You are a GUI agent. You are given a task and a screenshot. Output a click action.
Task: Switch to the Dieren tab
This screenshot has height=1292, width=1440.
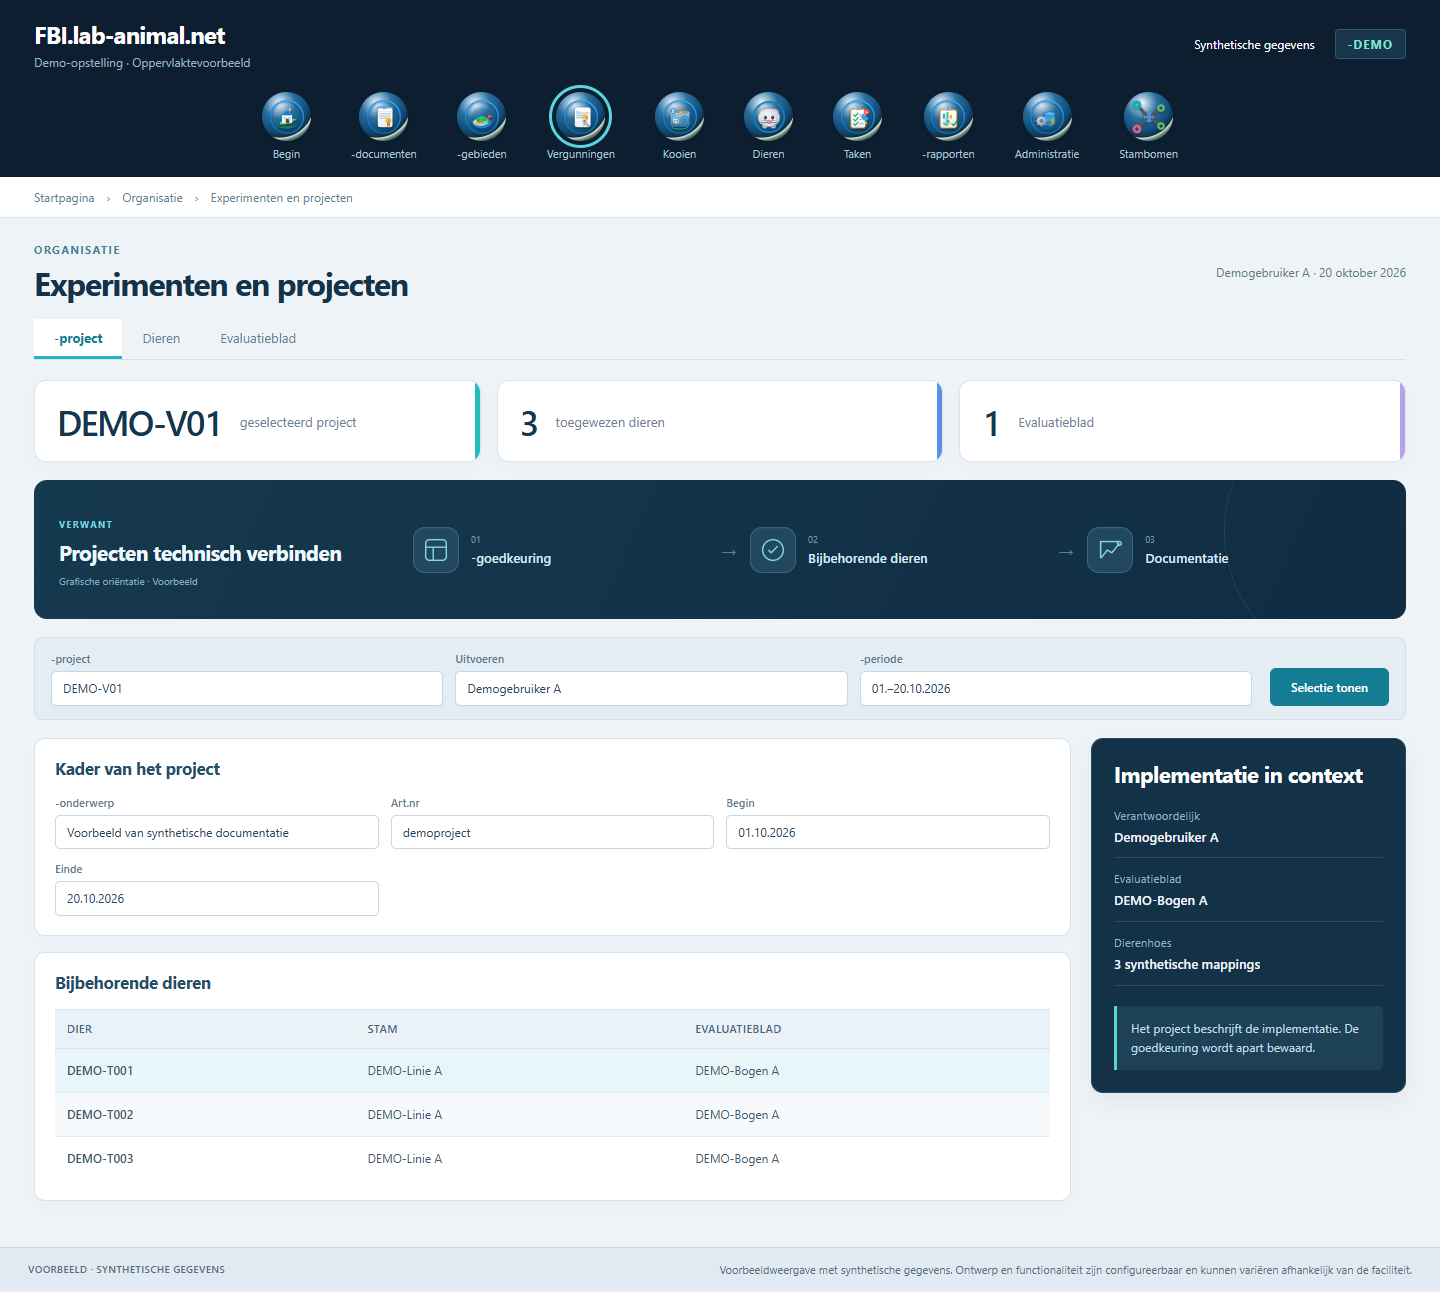click(x=161, y=339)
